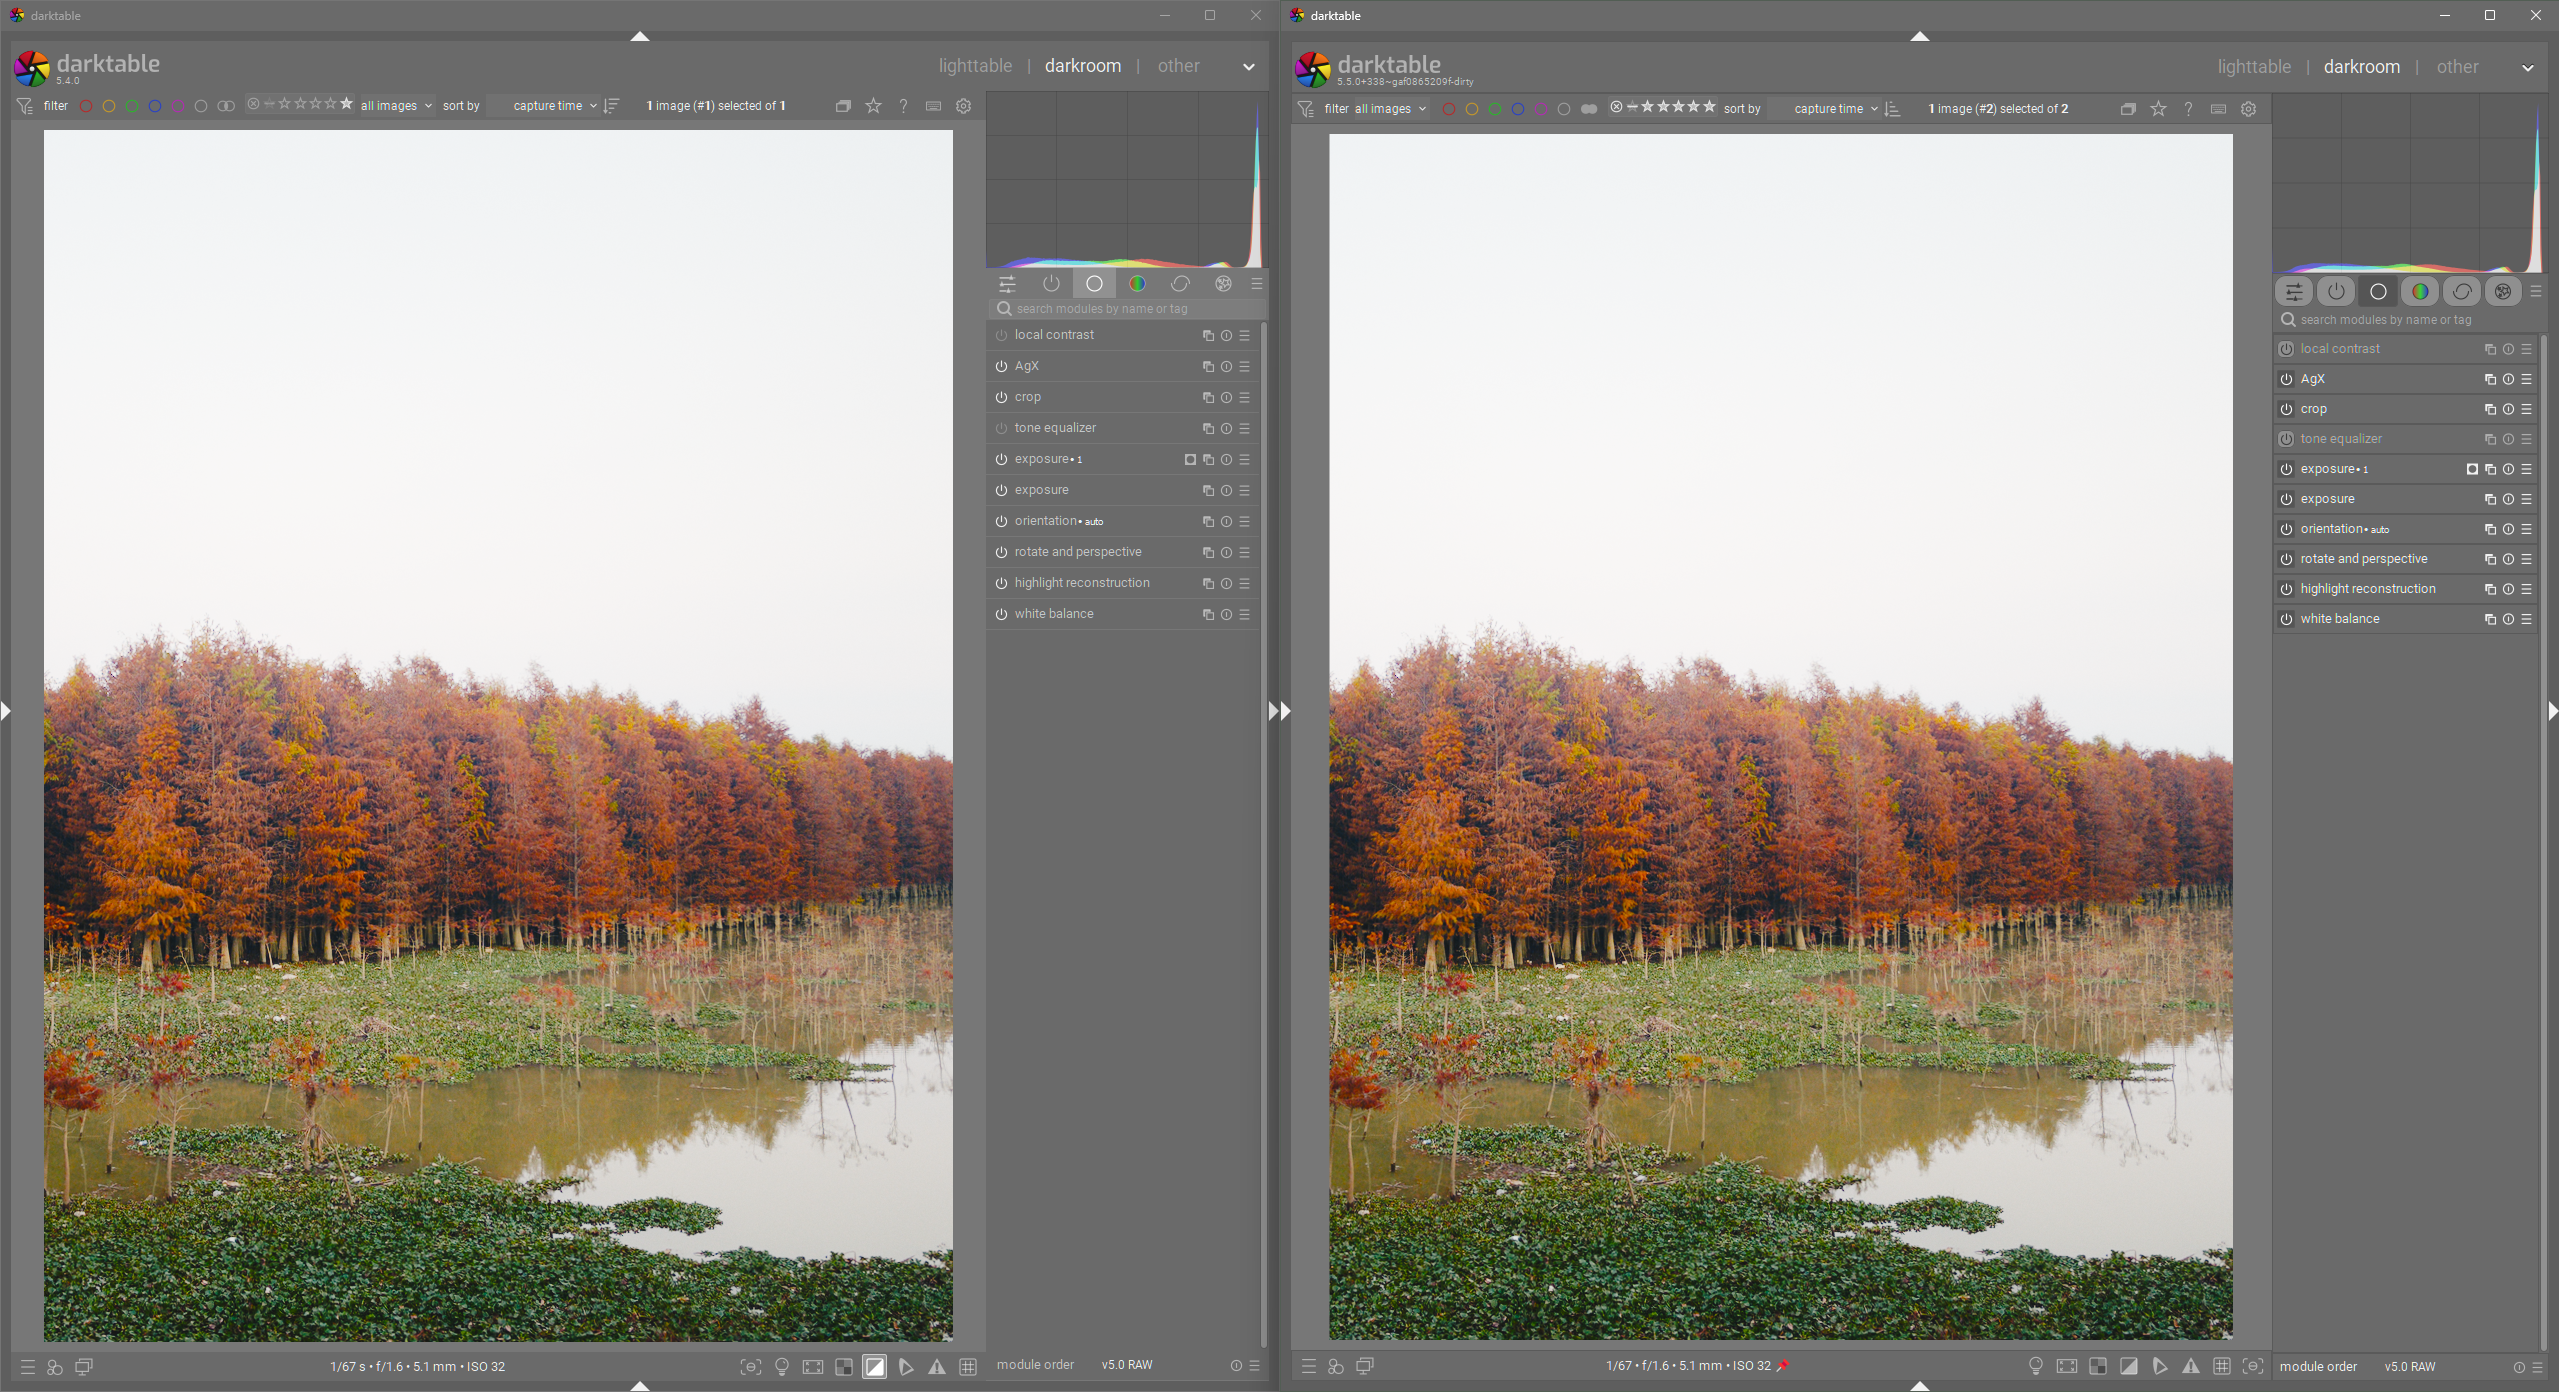
Task: Open second darkroom window icon, left window
Action: pos(84,1367)
